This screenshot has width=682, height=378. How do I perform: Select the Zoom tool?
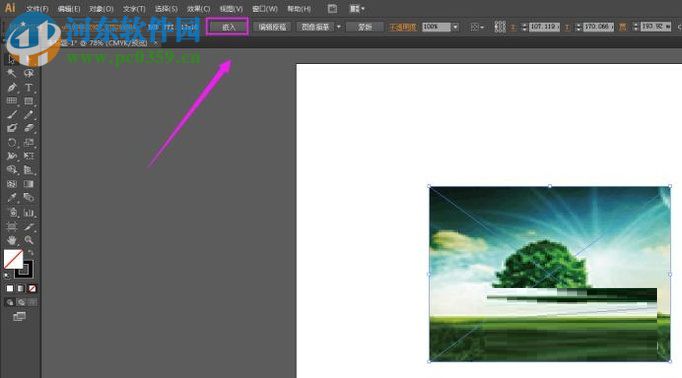pyautogui.click(x=29, y=240)
